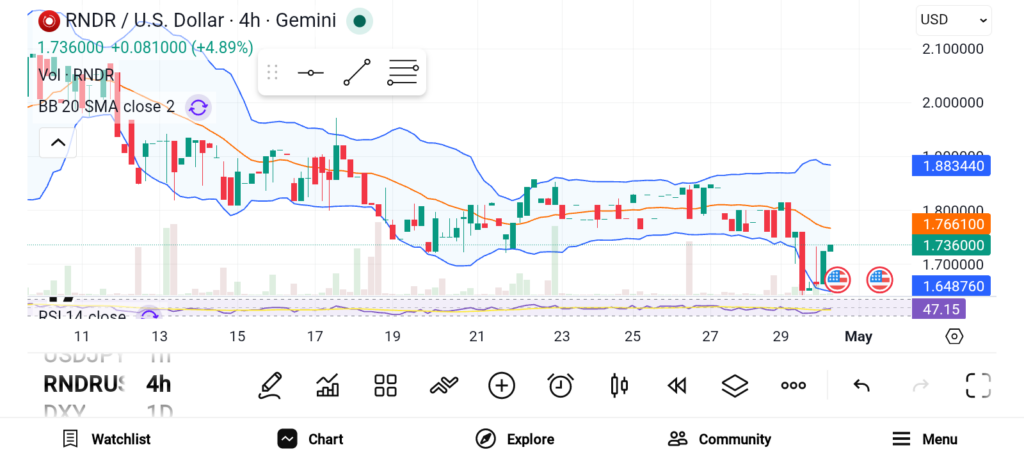Viewport: 1024px width, 461px height.
Task: Click the 2.000000 price axis label
Action: pos(953,103)
